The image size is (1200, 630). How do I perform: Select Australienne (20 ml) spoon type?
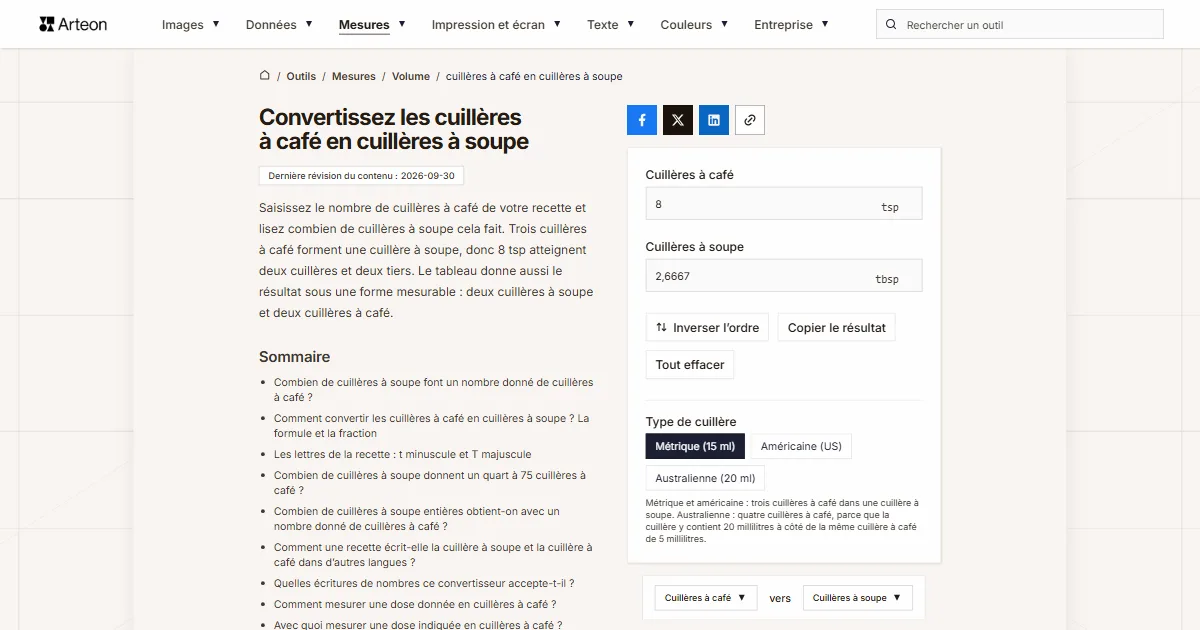705,478
